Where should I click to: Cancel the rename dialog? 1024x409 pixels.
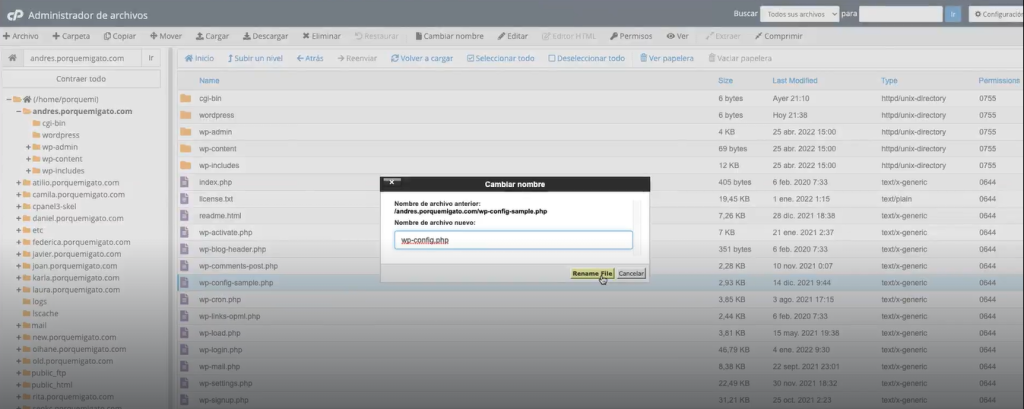631,273
